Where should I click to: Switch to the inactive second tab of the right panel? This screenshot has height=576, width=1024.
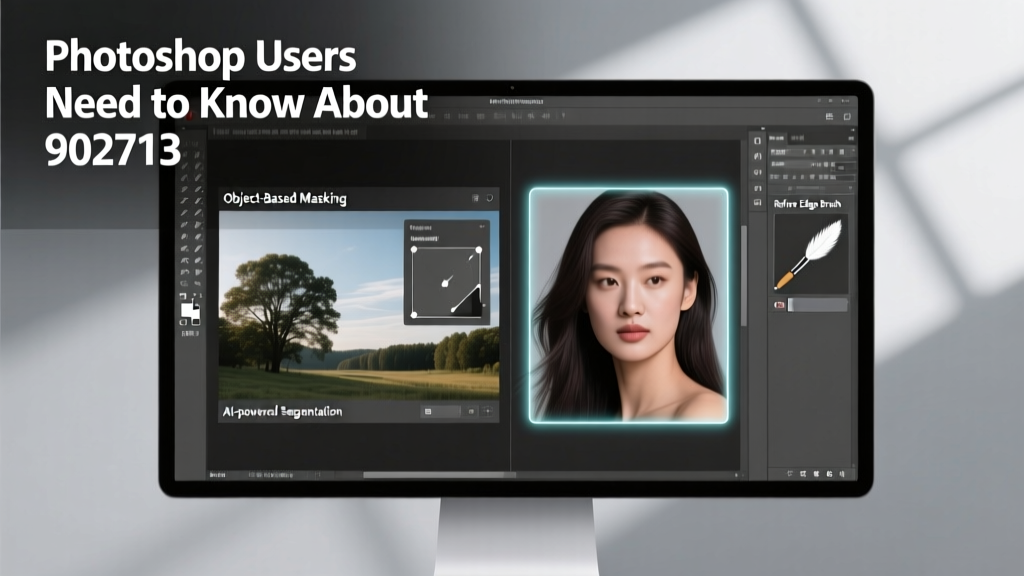click(797, 138)
